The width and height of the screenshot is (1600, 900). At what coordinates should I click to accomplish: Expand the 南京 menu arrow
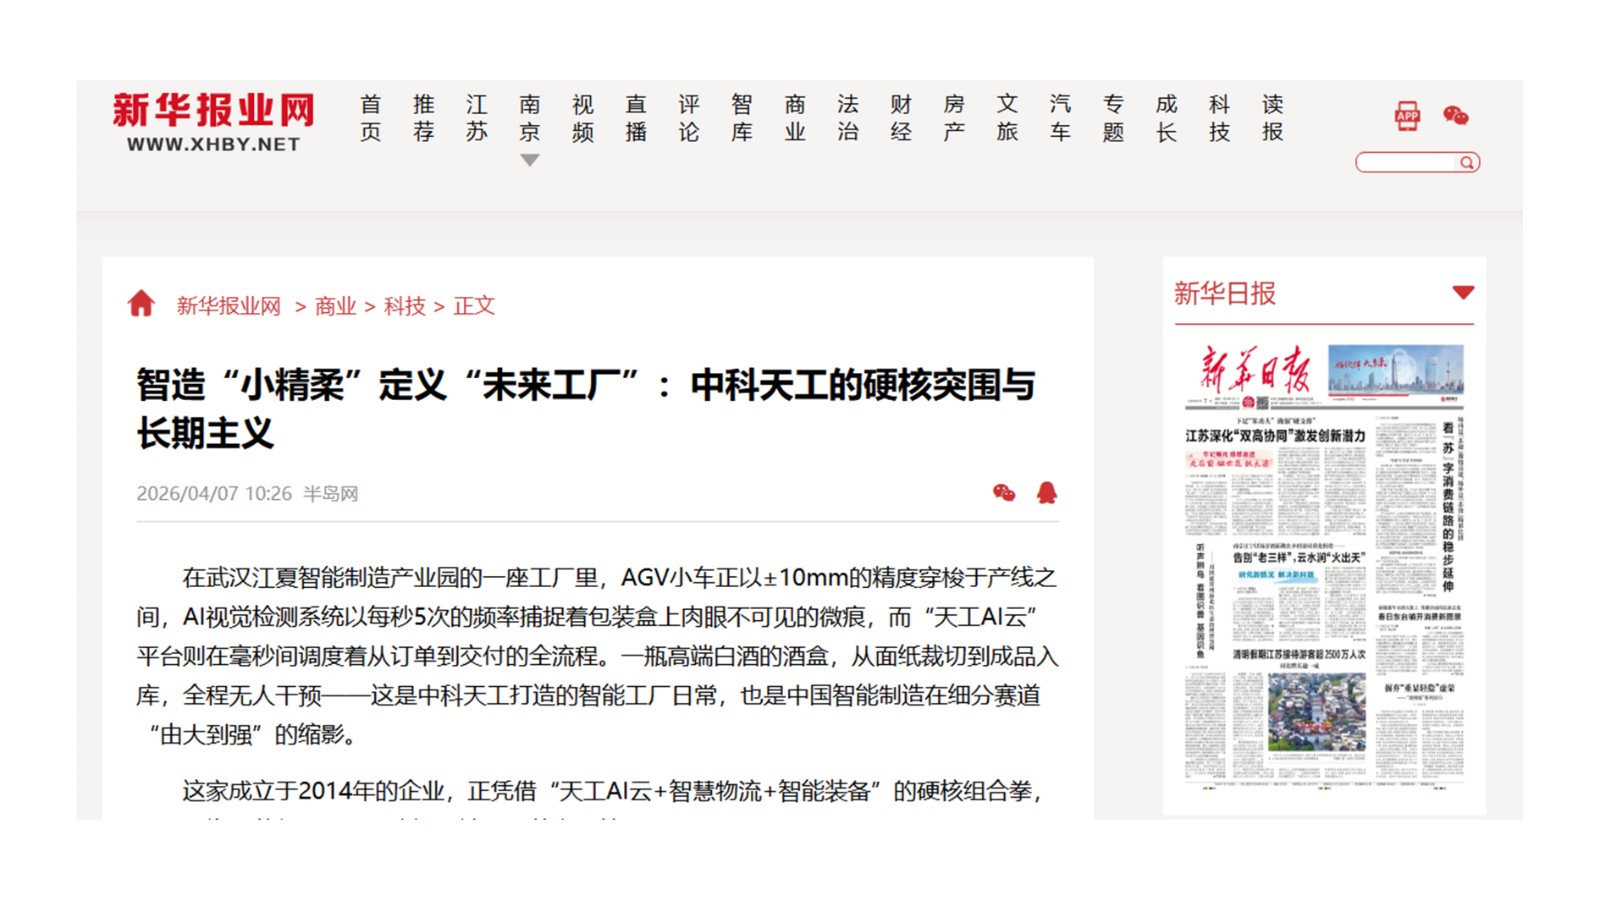[x=530, y=160]
